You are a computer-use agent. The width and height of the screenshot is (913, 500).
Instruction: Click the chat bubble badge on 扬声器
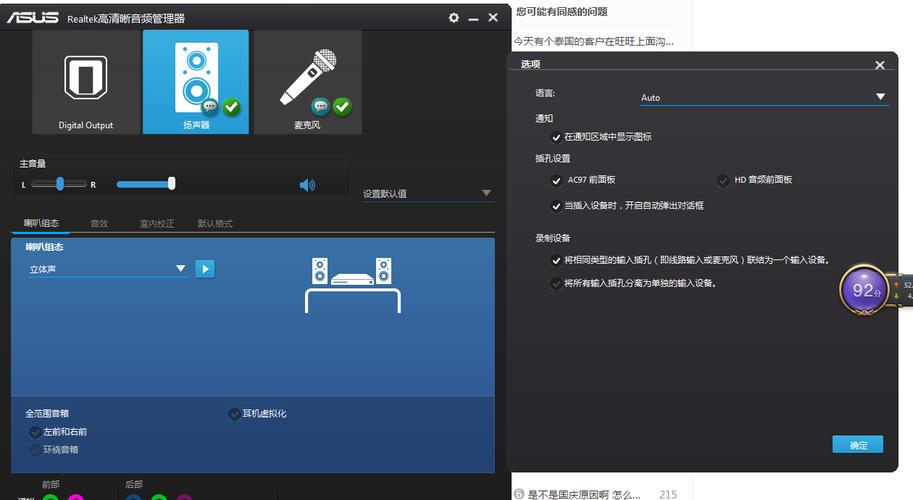[x=210, y=107]
